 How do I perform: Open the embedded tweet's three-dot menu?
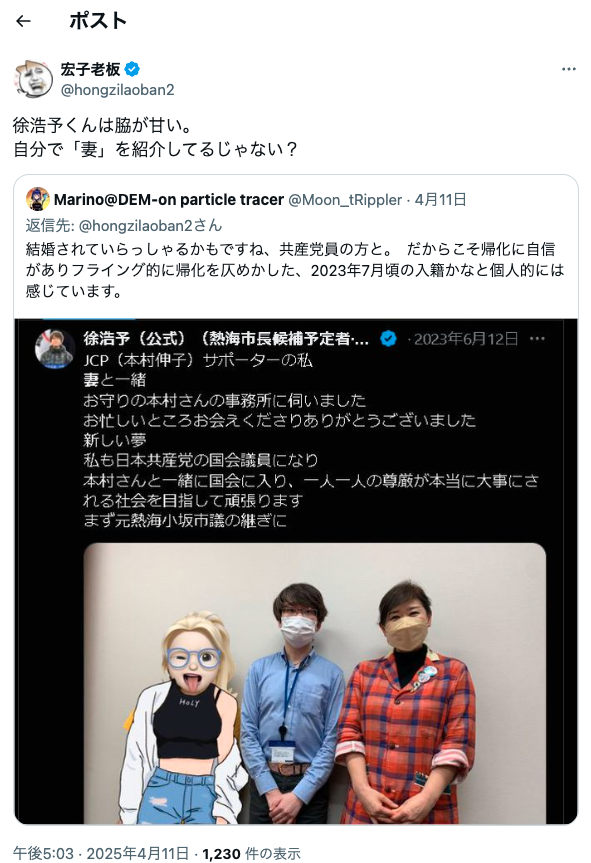tap(537, 338)
